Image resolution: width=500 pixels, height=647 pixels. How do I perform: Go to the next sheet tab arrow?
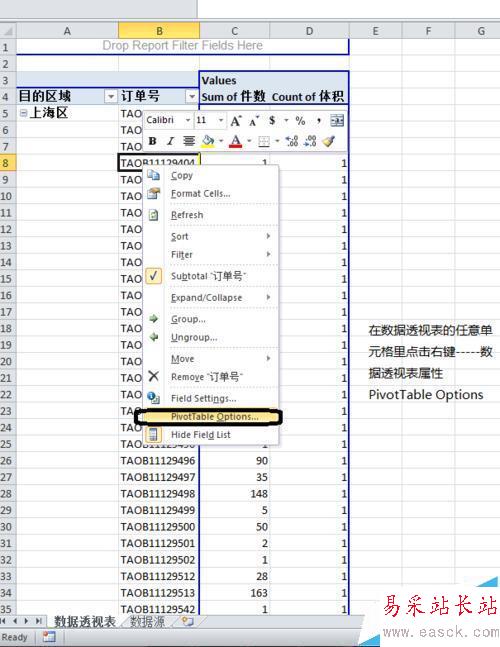[26, 621]
